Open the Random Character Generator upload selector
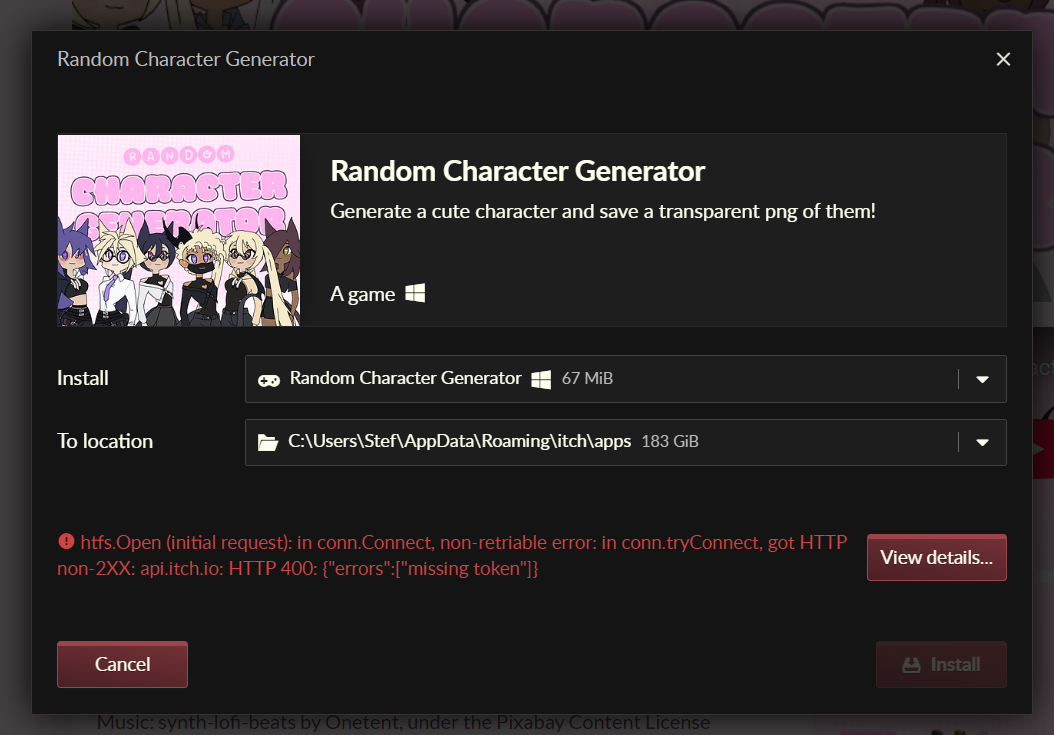Screen dimensions: 1054x735 (625, 379)
